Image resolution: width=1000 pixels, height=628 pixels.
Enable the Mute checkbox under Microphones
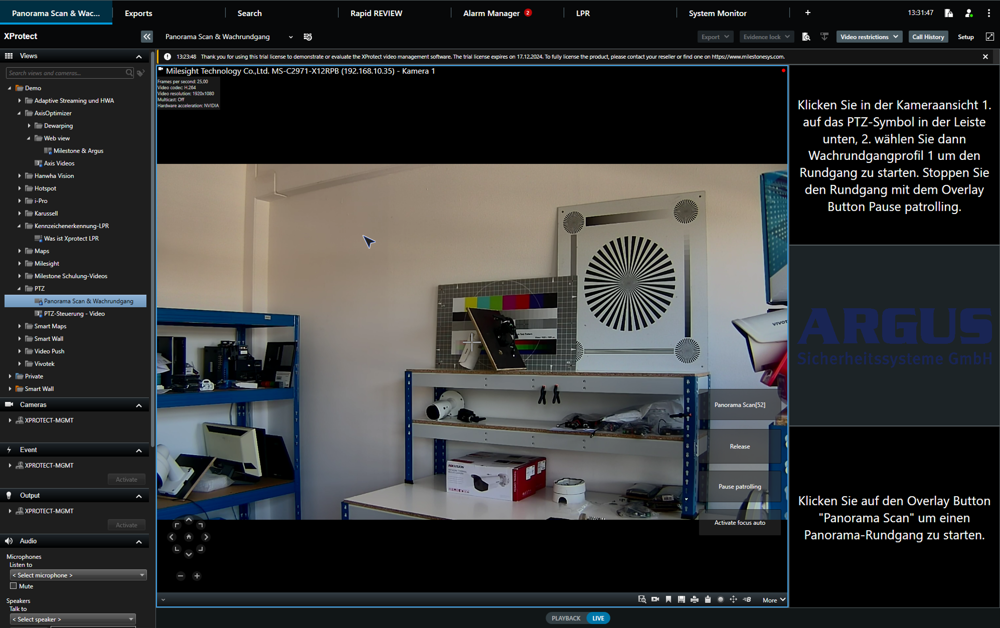coord(13,586)
